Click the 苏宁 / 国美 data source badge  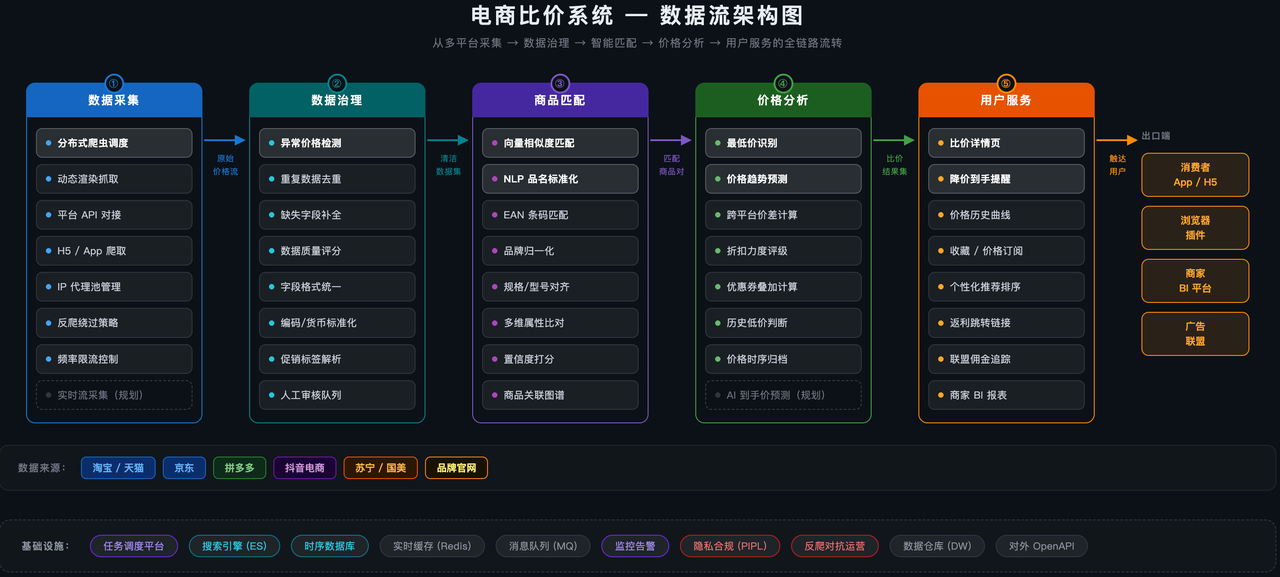click(380, 467)
